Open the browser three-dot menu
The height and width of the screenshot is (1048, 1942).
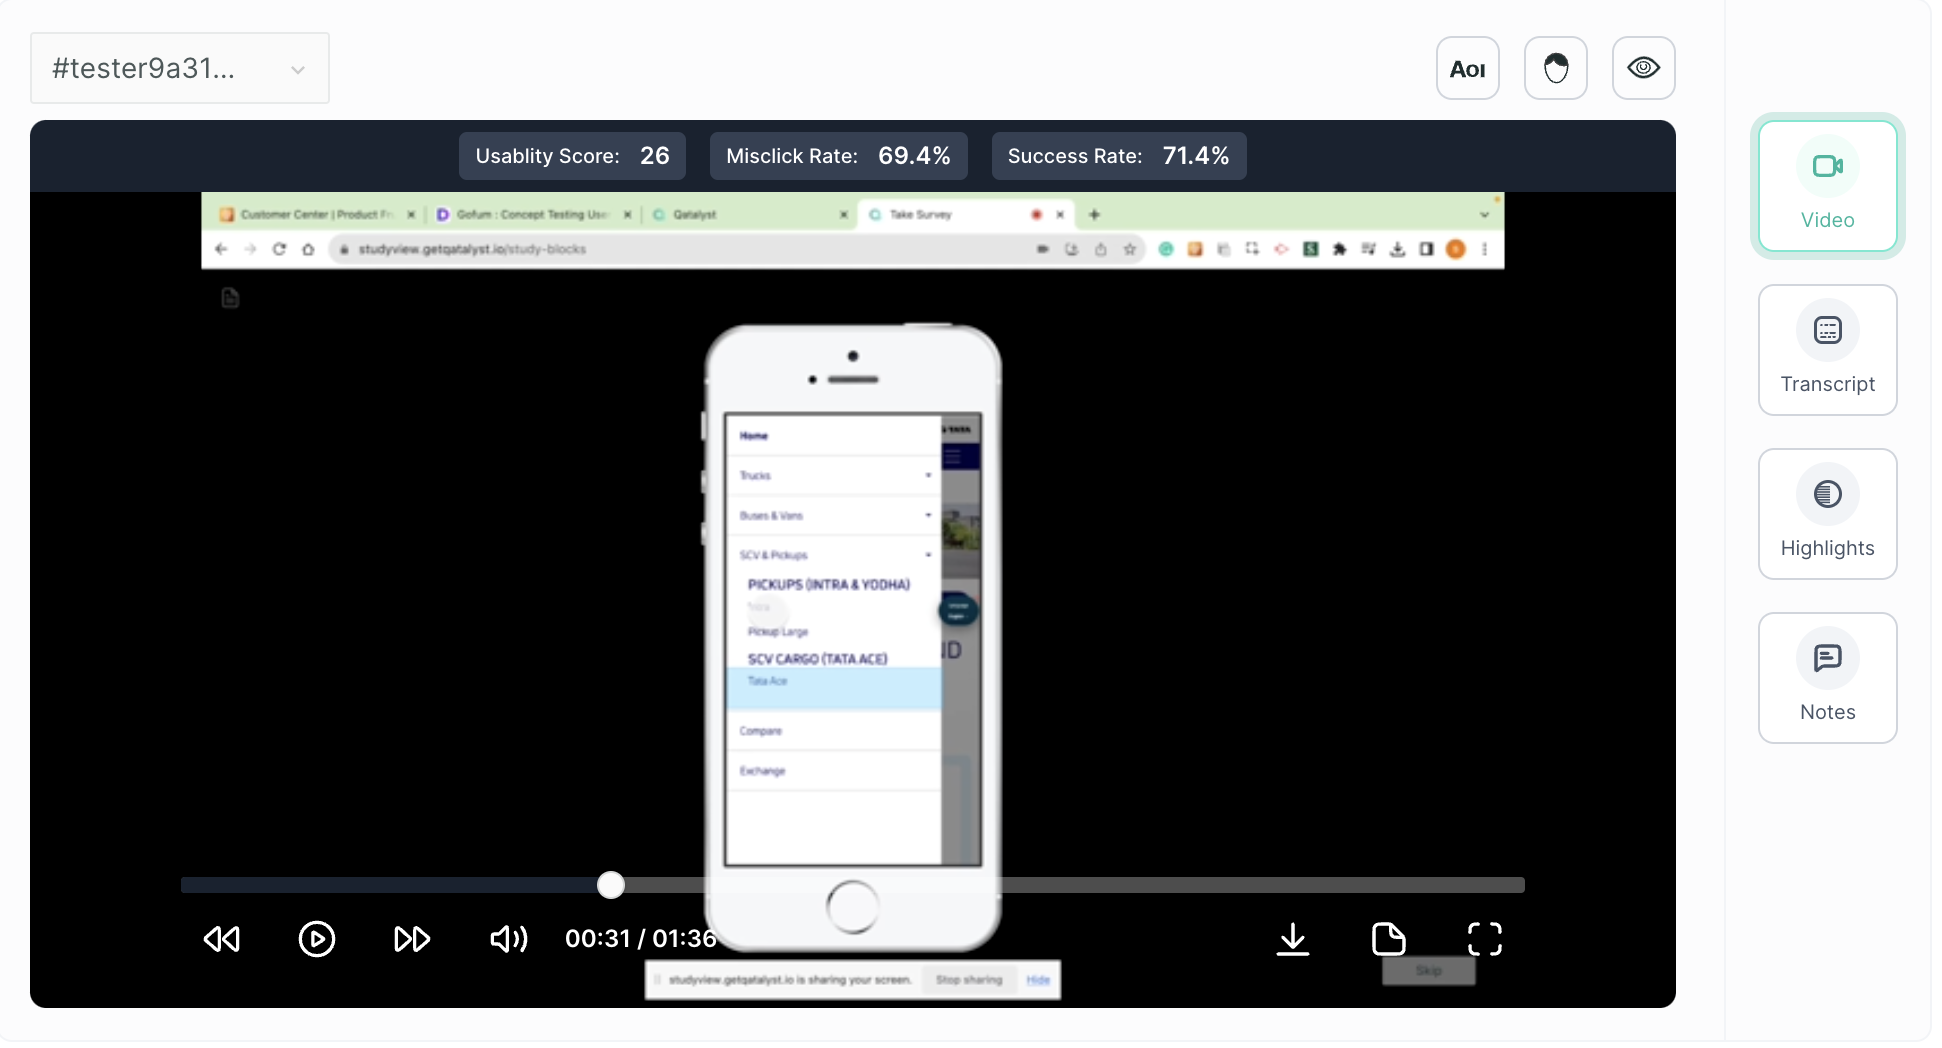(1484, 249)
